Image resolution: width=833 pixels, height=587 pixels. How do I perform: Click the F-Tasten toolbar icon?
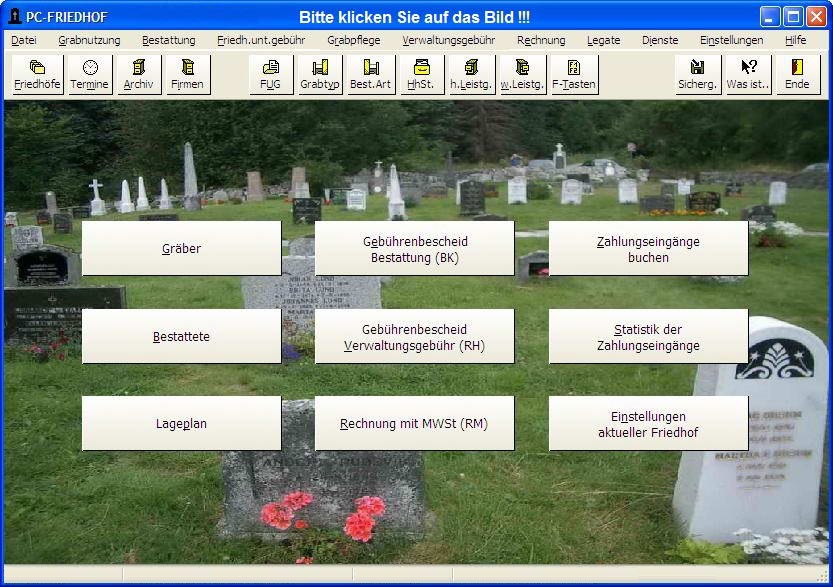[574, 75]
